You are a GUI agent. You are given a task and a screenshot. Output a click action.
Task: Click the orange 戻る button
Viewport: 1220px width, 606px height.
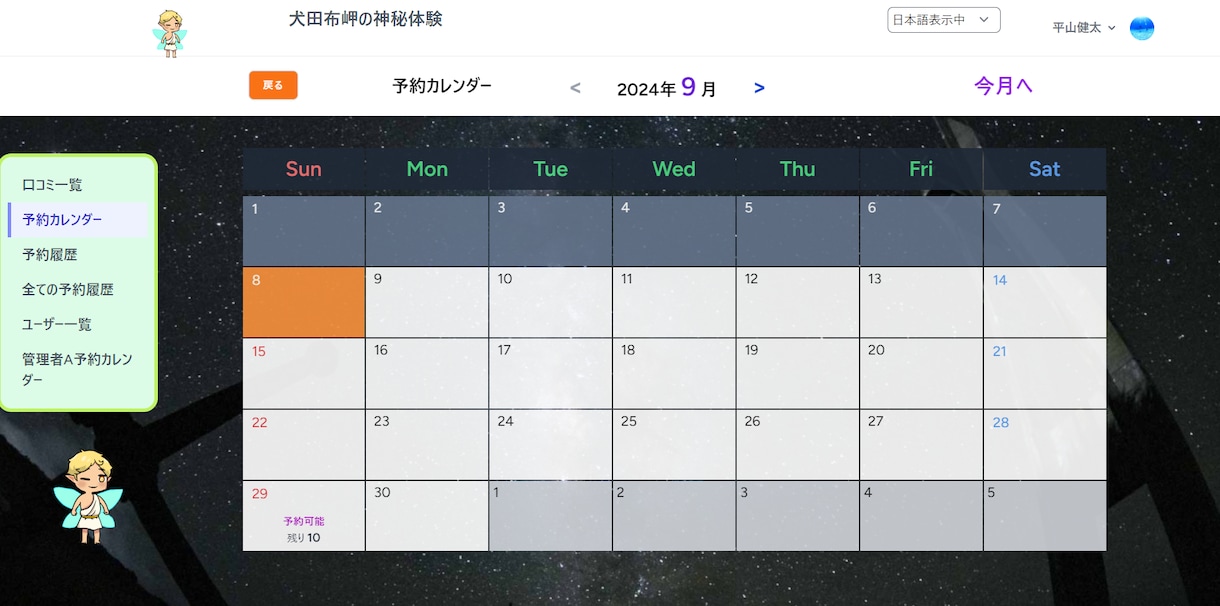pyautogui.click(x=273, y=86)
